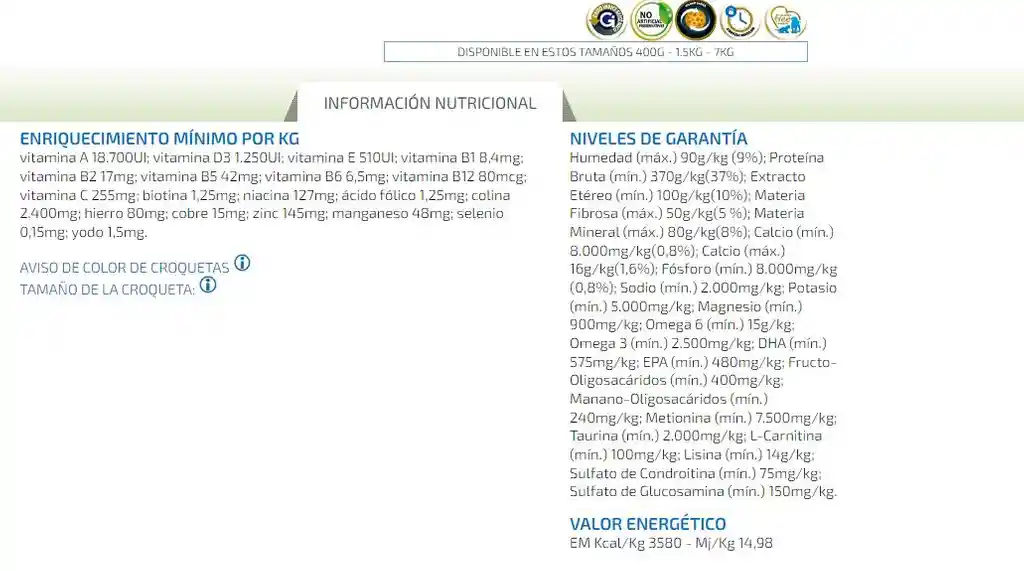Click the guarantee levels paragraph starting with Humedad
The height and width of the screenshot is (571, 1024).
703,324
